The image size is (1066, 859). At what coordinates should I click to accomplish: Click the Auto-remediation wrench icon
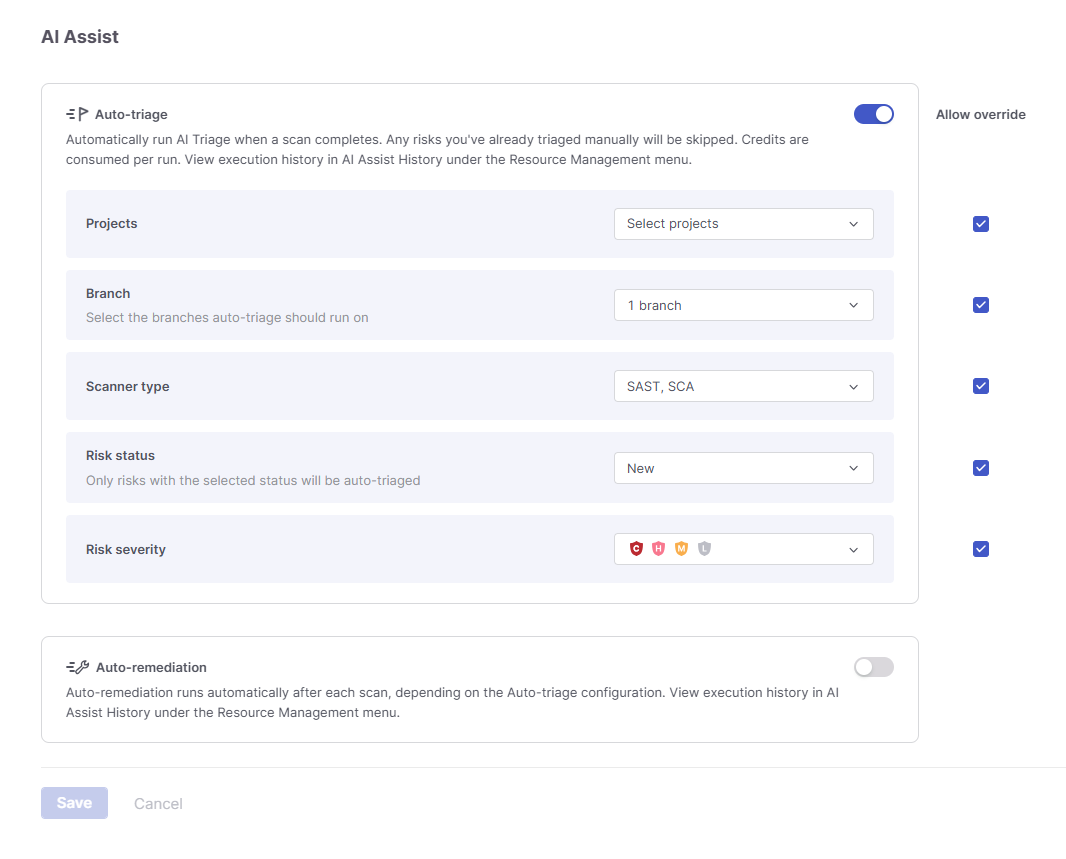[x=78, y=667]
